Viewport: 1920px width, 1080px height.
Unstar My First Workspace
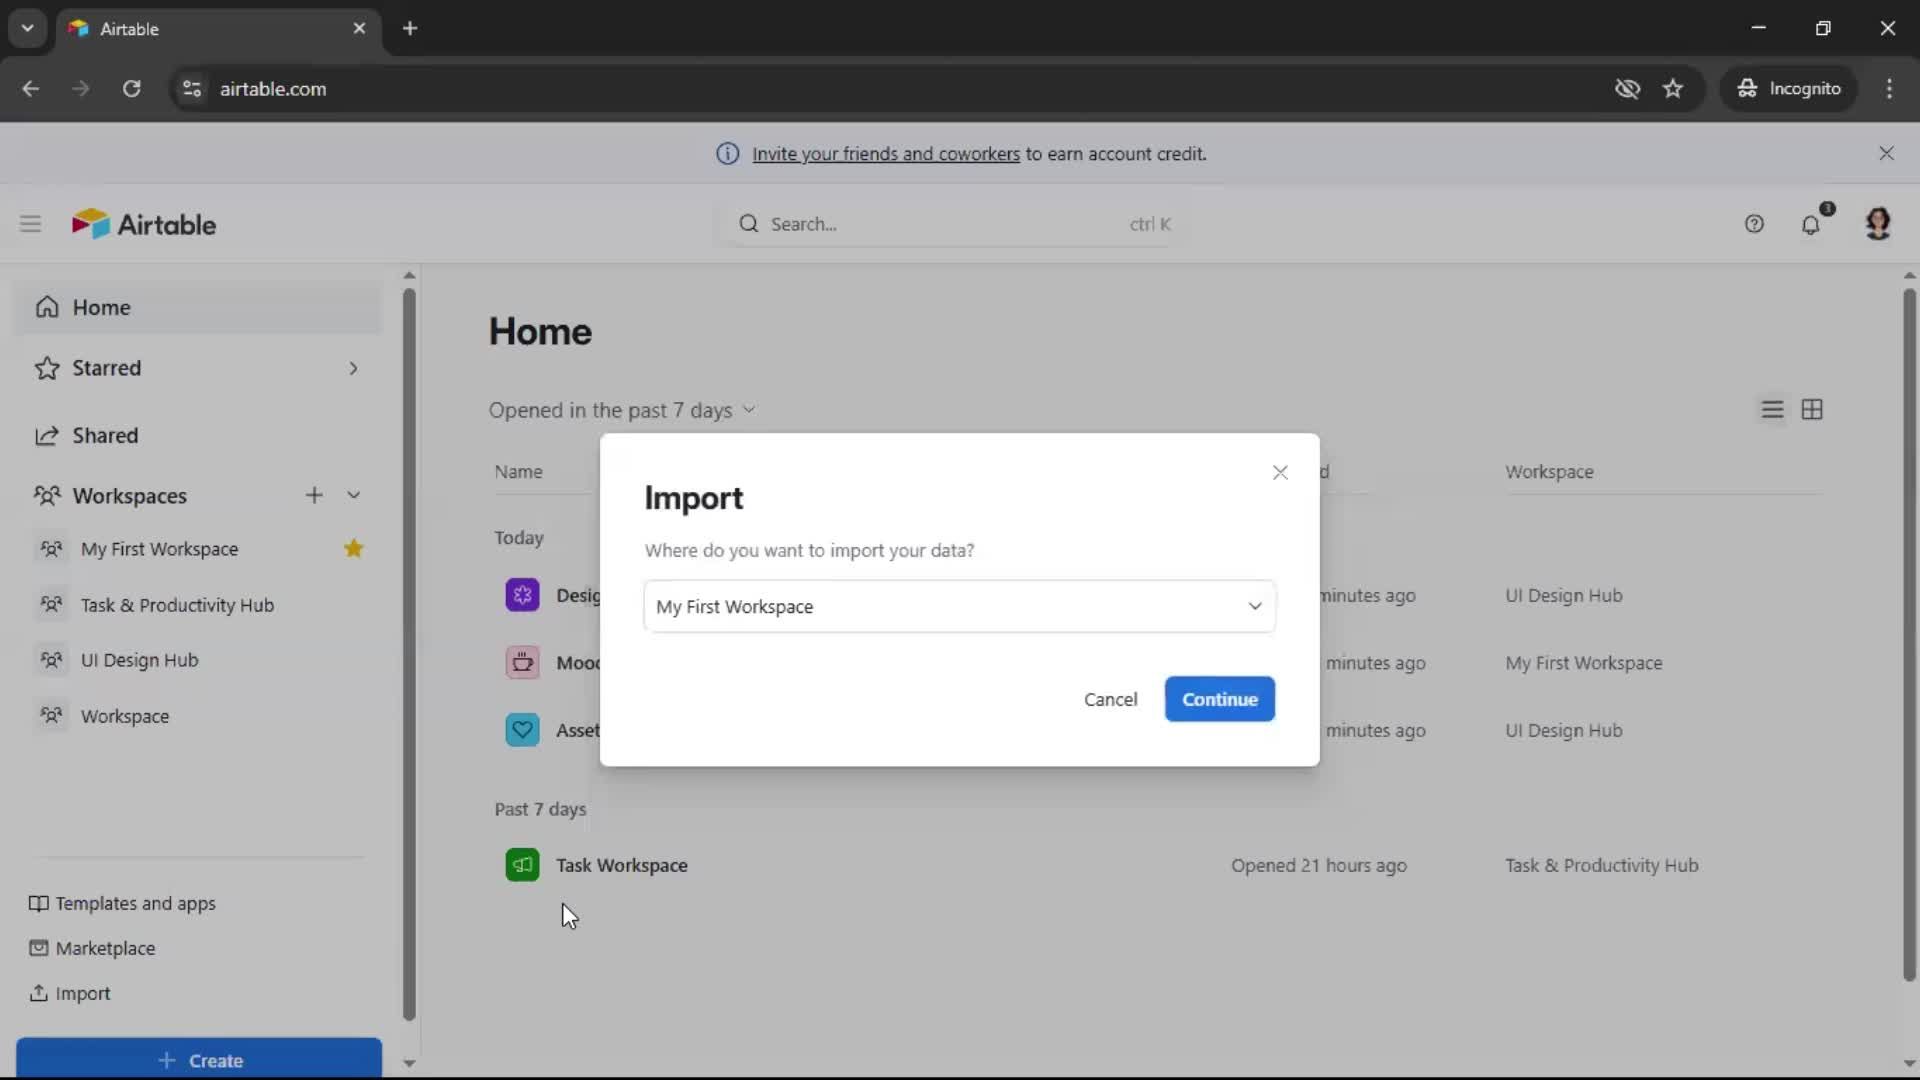353,549
